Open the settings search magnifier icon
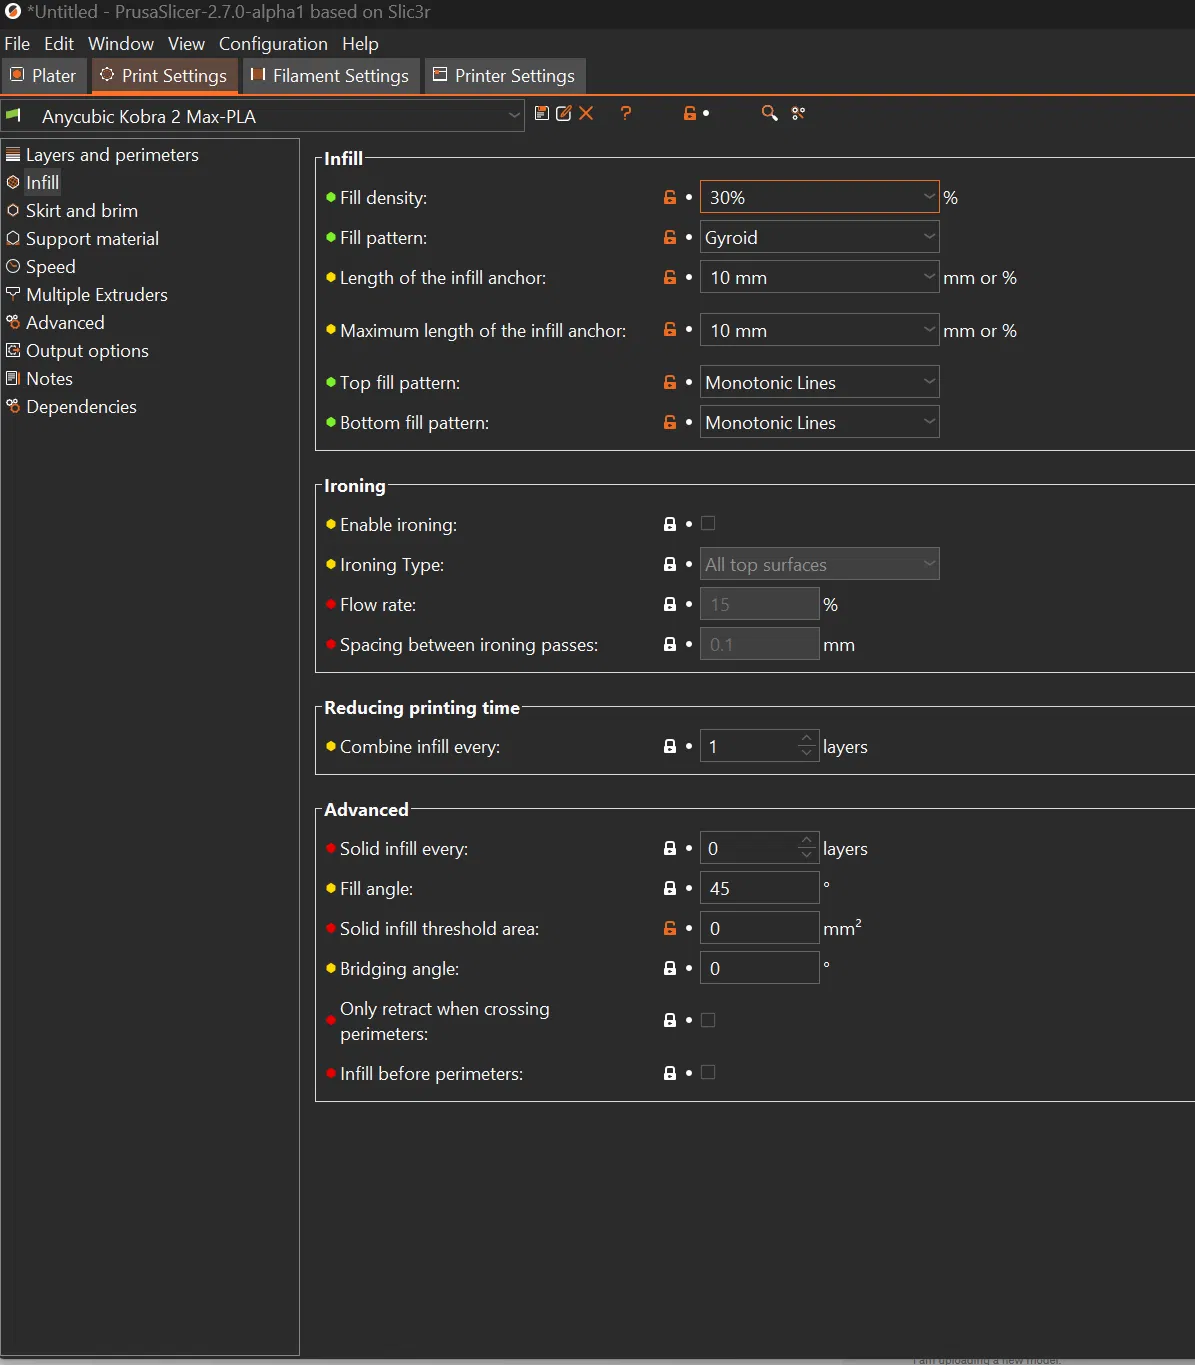Viewport: 1195px width, 1365px height. 769,113
